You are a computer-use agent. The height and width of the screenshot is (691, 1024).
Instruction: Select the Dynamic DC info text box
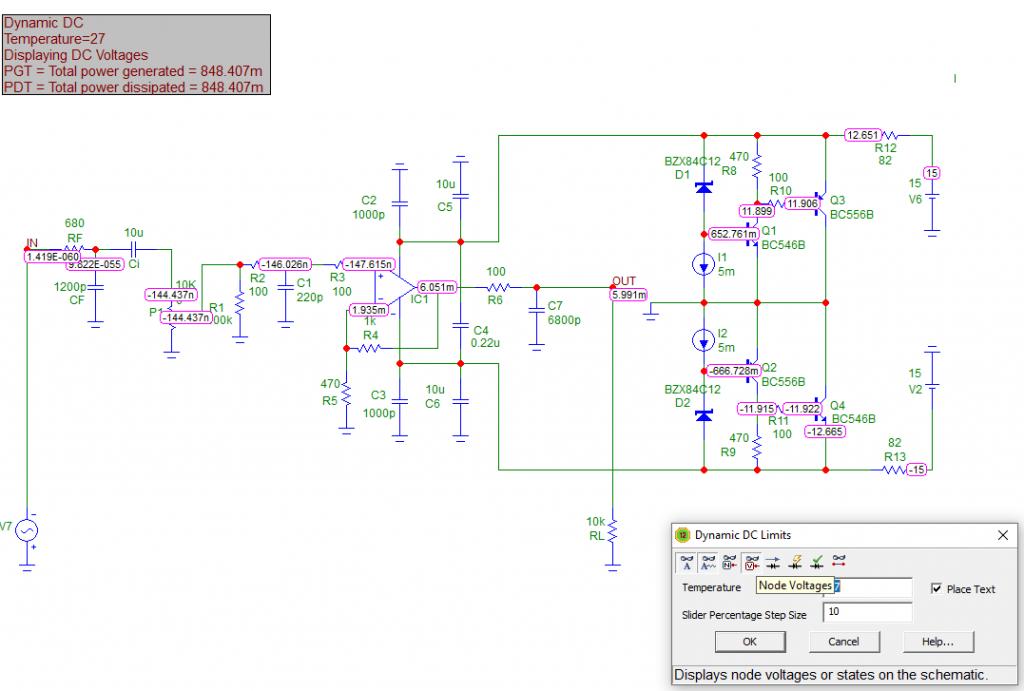pos(136,55)
